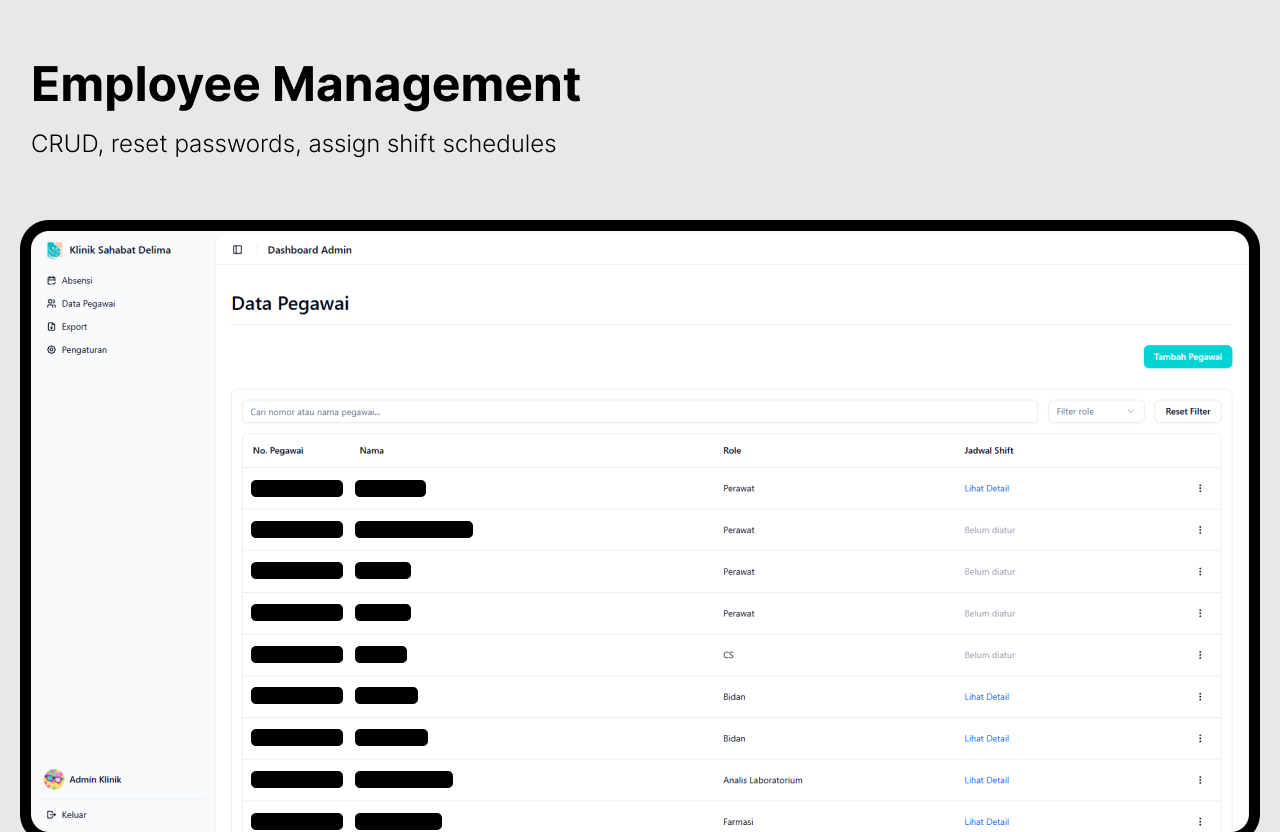Click the Klinik Sahabat Delima logo
This screenshot has width=1280, height=832.
coord(54,249)
